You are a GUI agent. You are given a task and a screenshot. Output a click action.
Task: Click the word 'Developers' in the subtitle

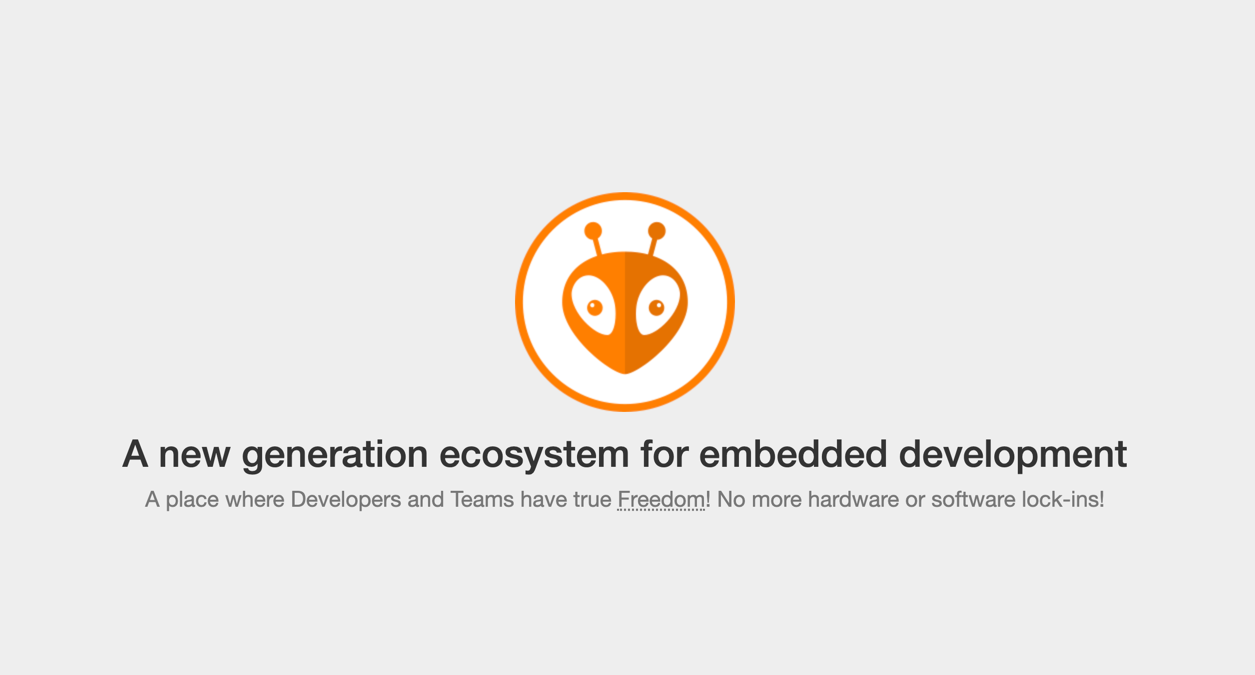(x=345, y=499)
